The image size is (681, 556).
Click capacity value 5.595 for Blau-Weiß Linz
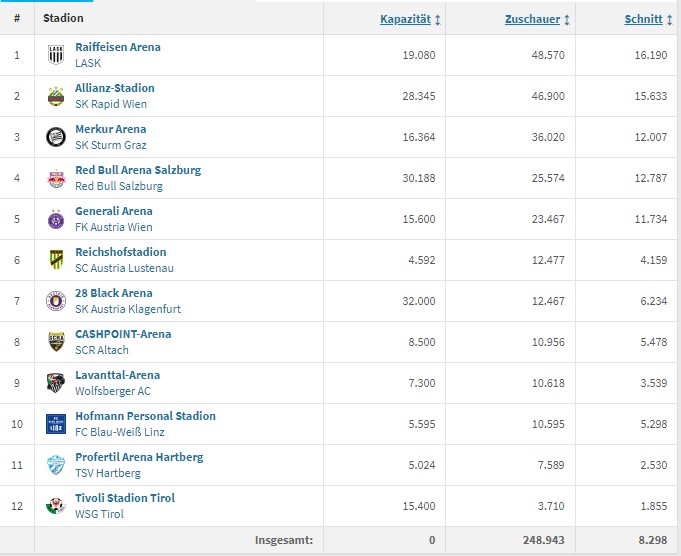pyautogui.click(x=422, y=424)
